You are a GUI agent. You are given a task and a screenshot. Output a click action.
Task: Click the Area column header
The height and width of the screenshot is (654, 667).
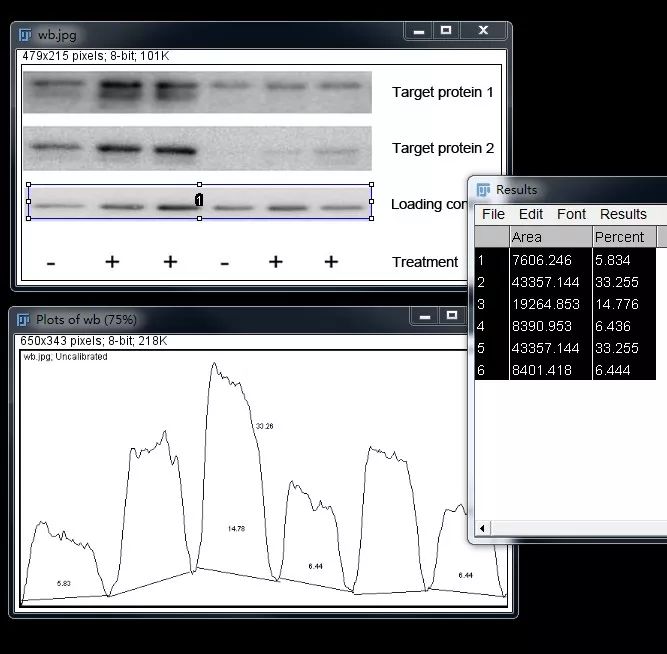pos(550,237)
